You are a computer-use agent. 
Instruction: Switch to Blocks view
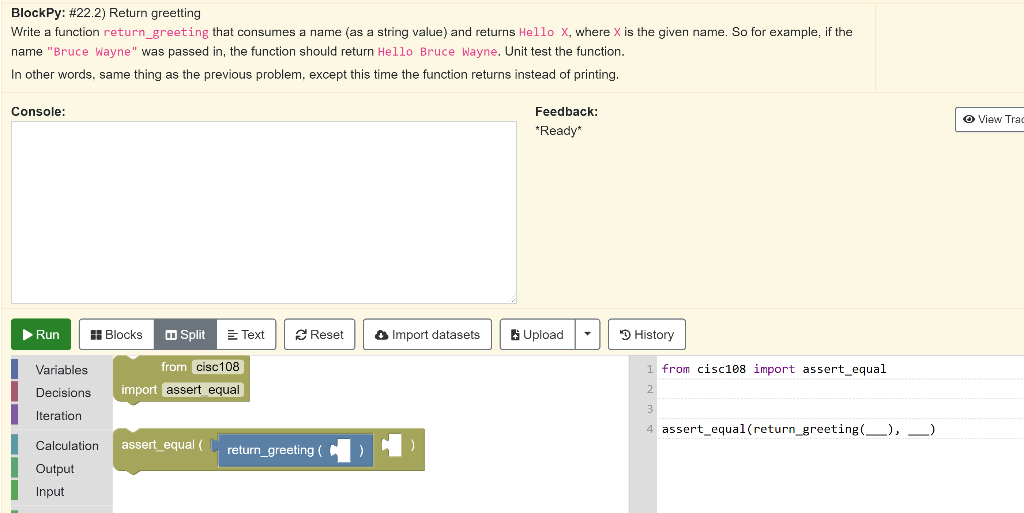[116, 335]
